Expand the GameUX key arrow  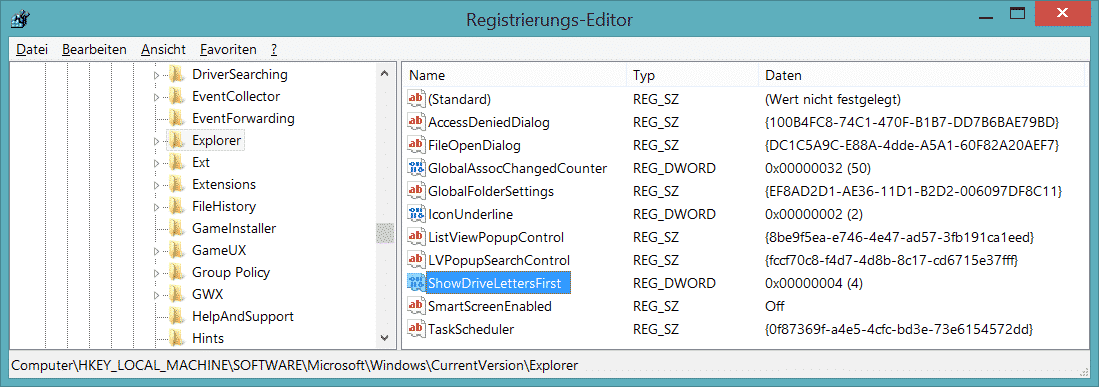156,251
